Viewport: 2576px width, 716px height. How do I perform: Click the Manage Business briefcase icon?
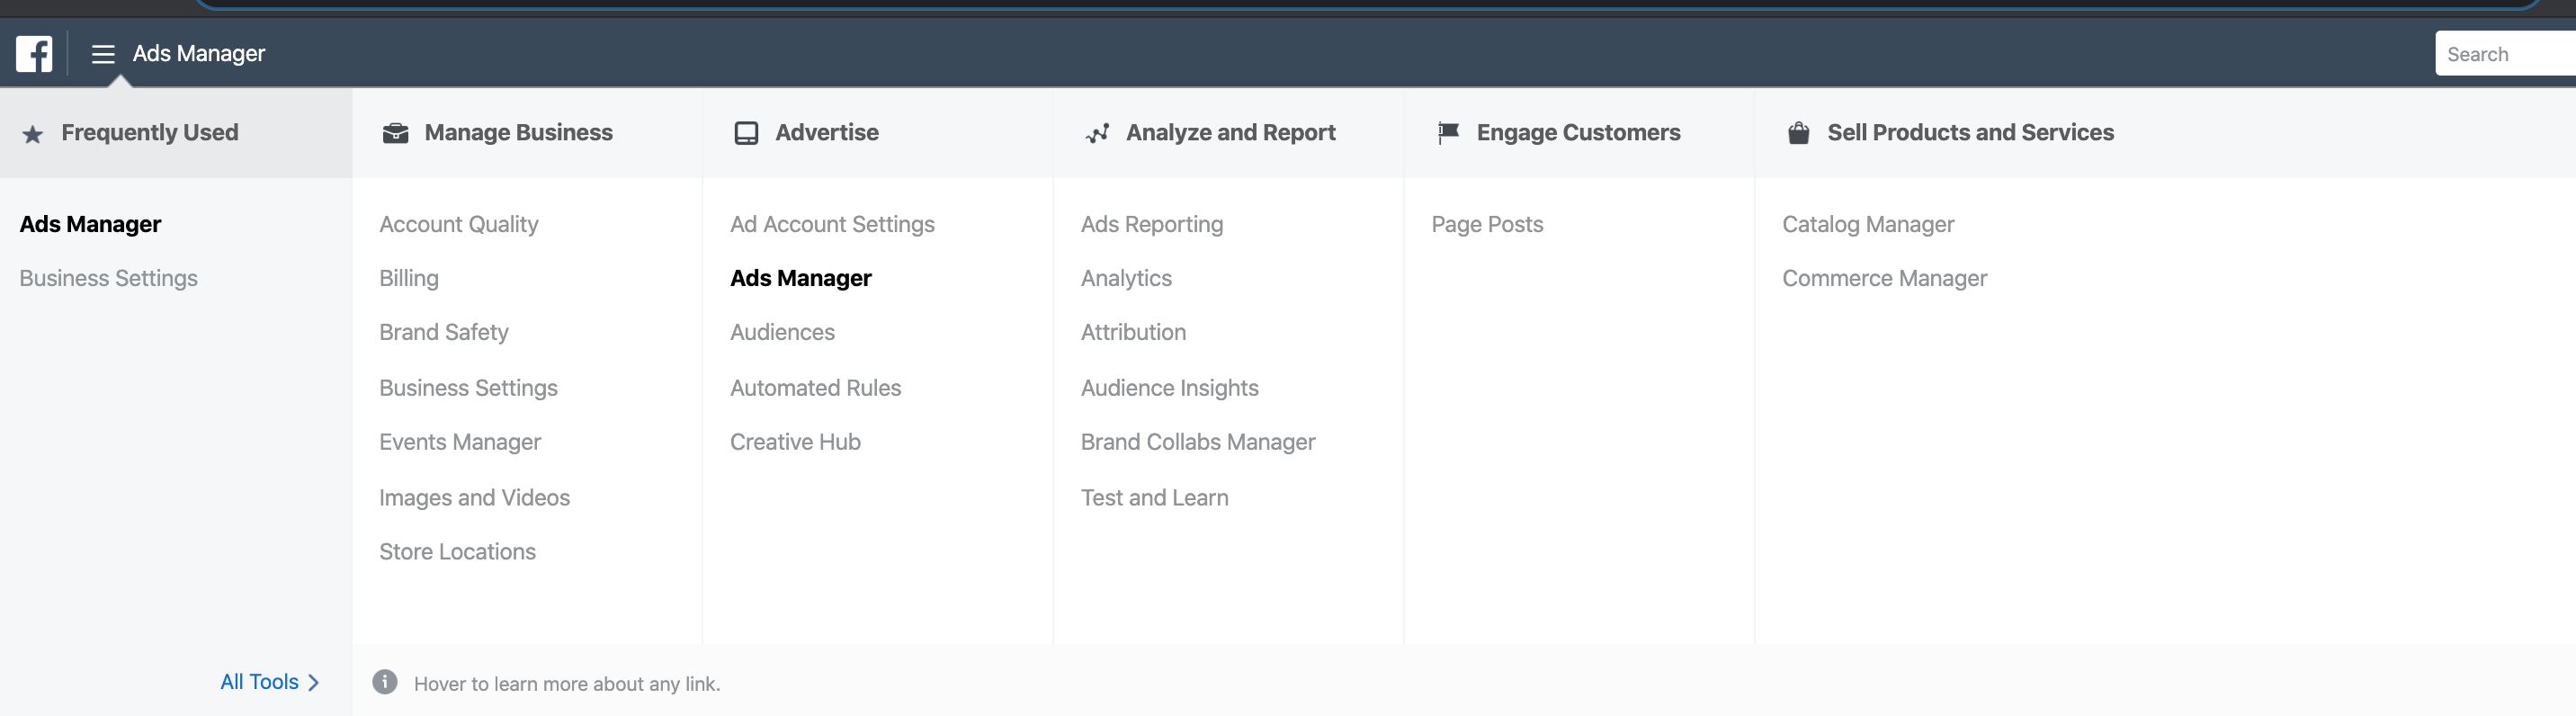pyautogui.click(x=396, y=133)
